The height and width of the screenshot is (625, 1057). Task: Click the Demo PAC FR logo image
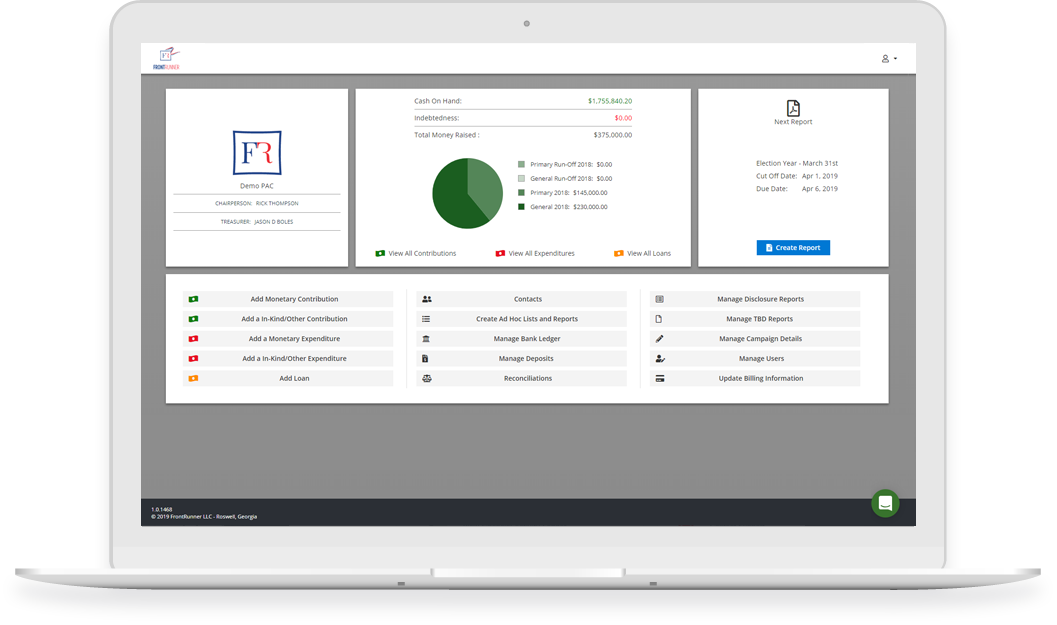click(x=257, y=153)
